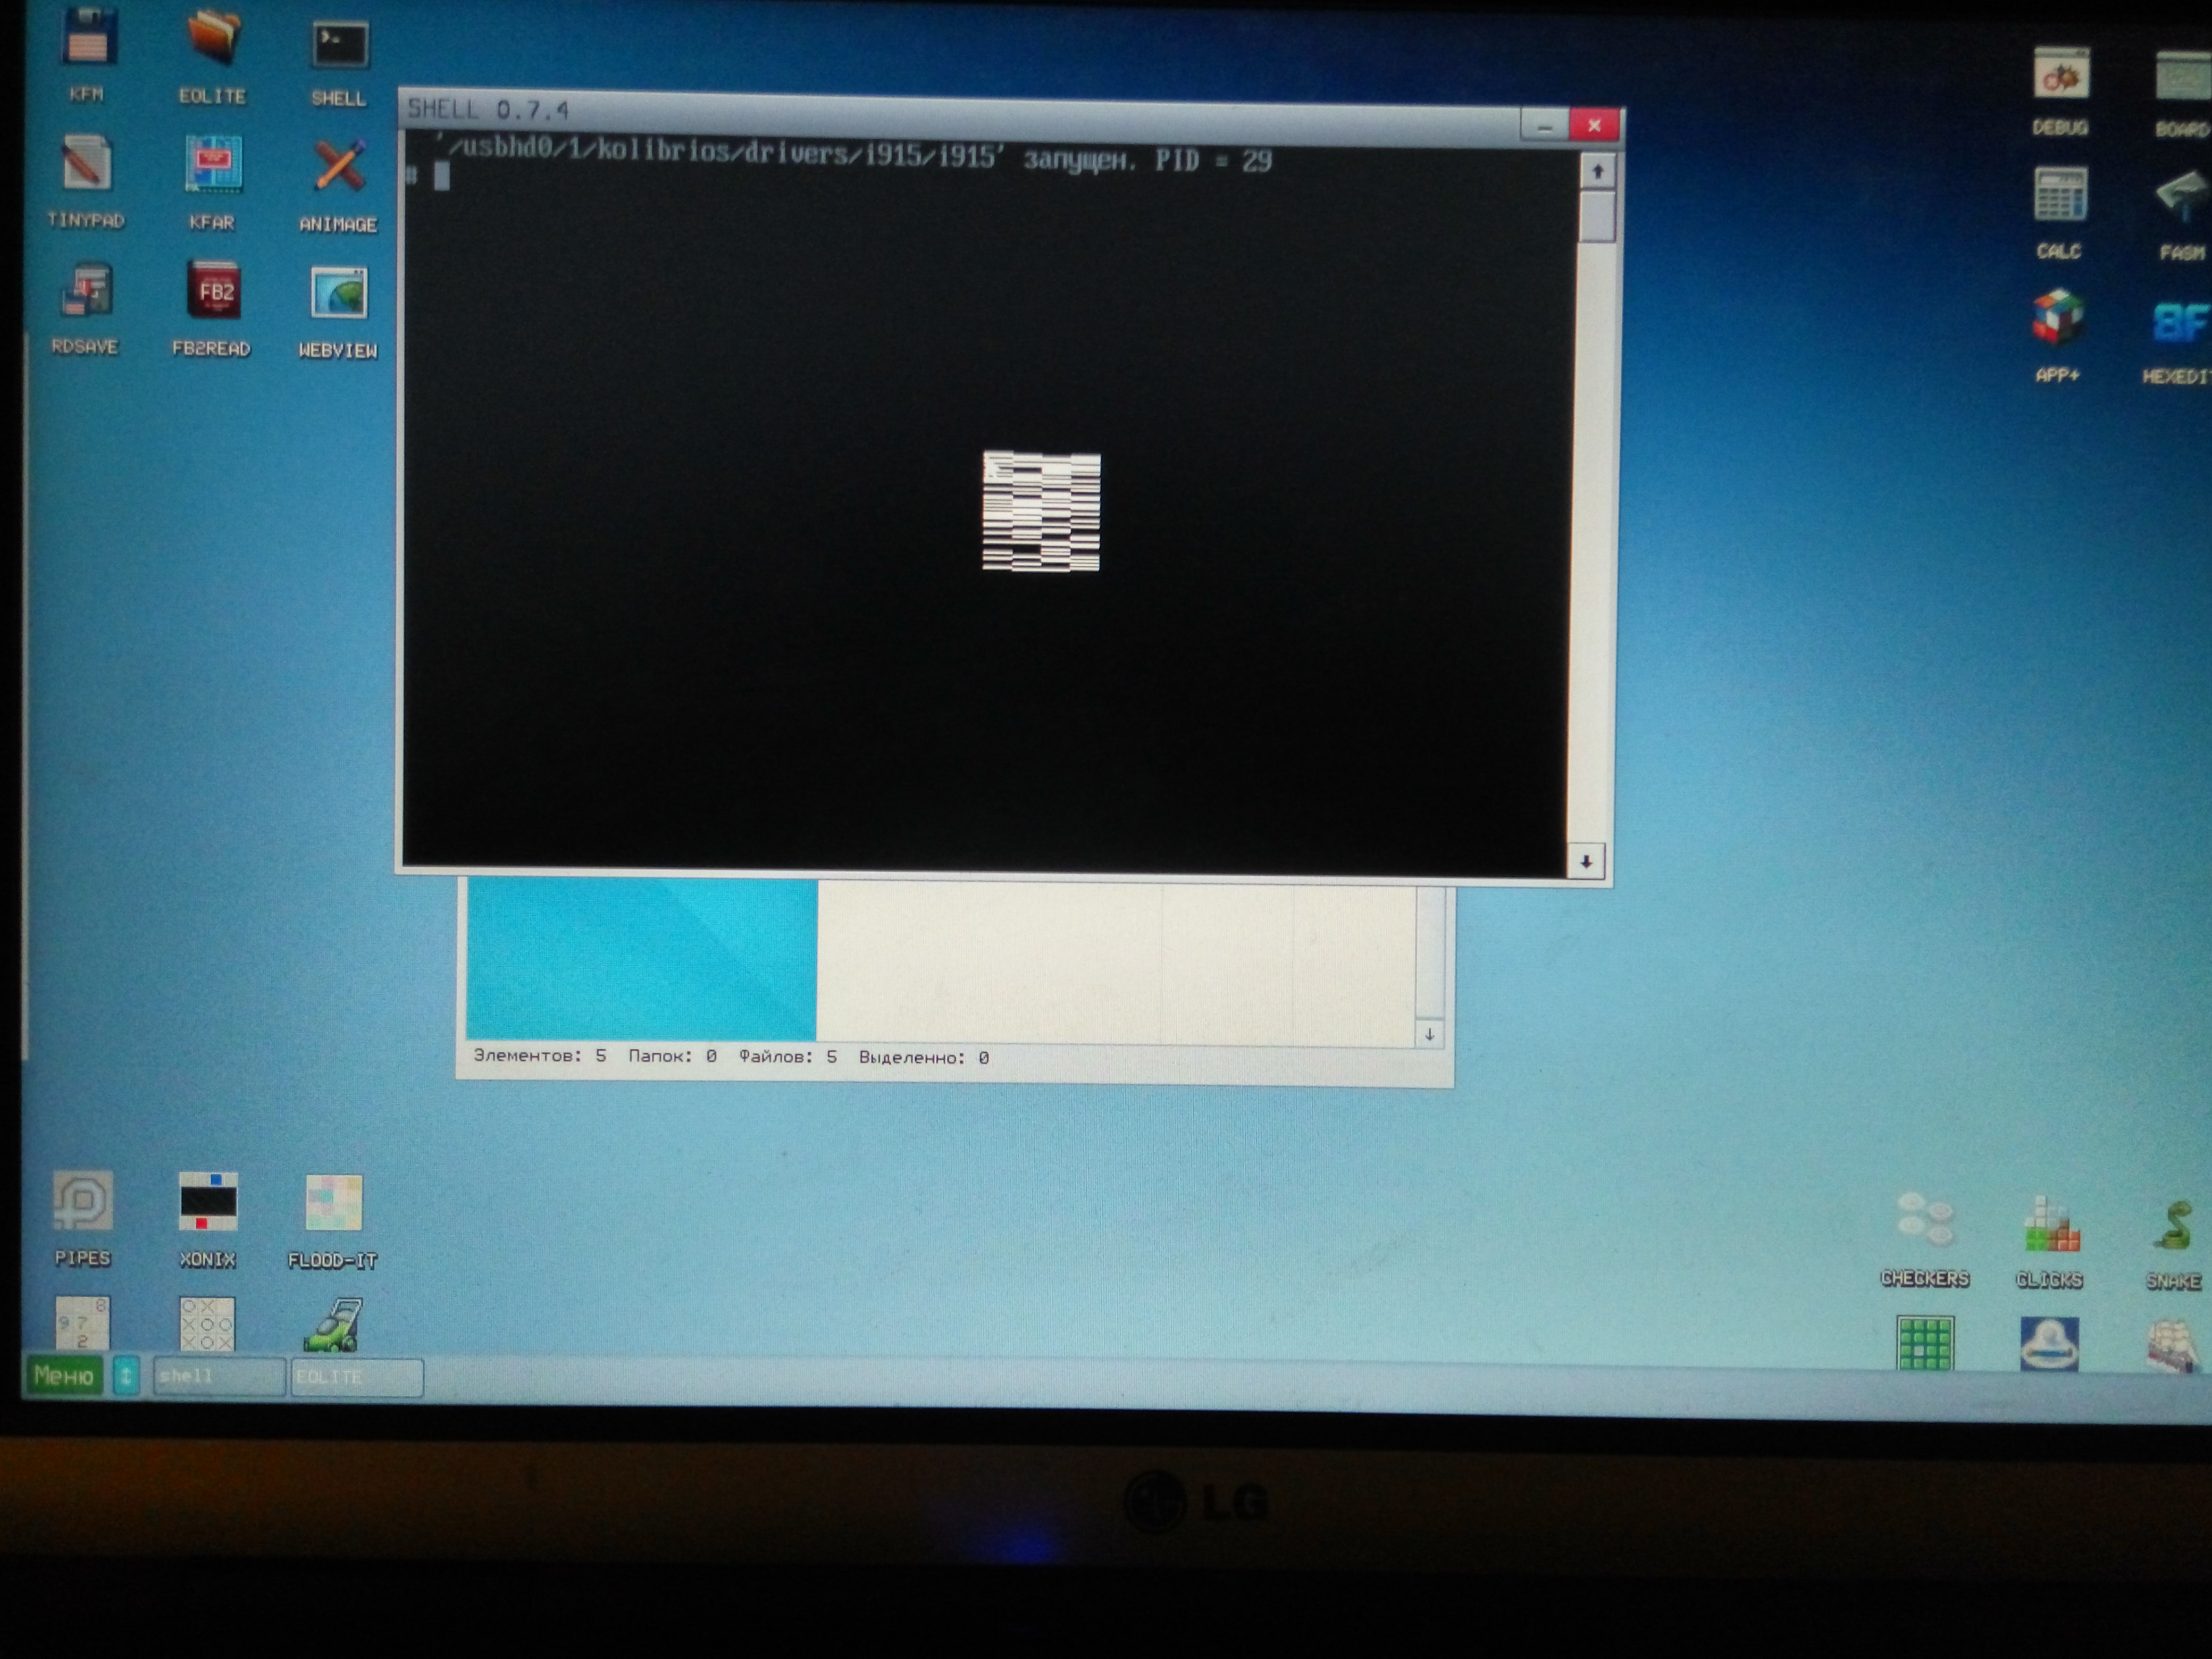This screenshot has width=2212, height=1659.
Task: Start the XONIX game icon
Action: coord(208,1202)
